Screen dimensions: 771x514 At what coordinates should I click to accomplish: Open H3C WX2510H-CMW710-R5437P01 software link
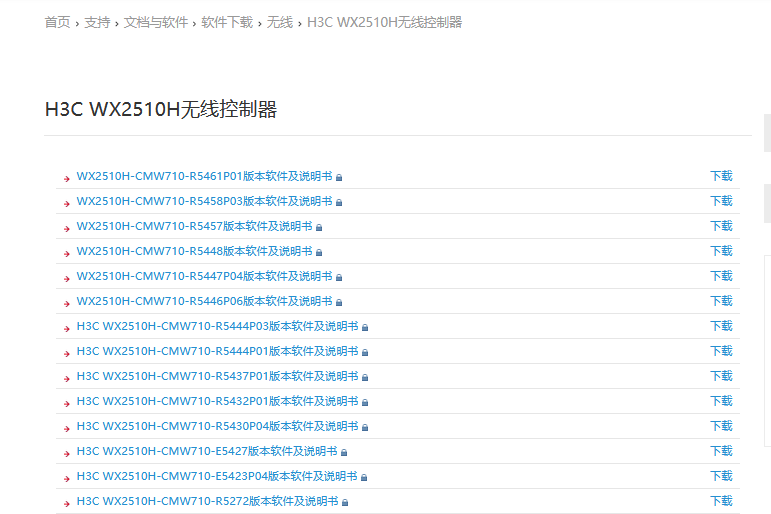218,376
